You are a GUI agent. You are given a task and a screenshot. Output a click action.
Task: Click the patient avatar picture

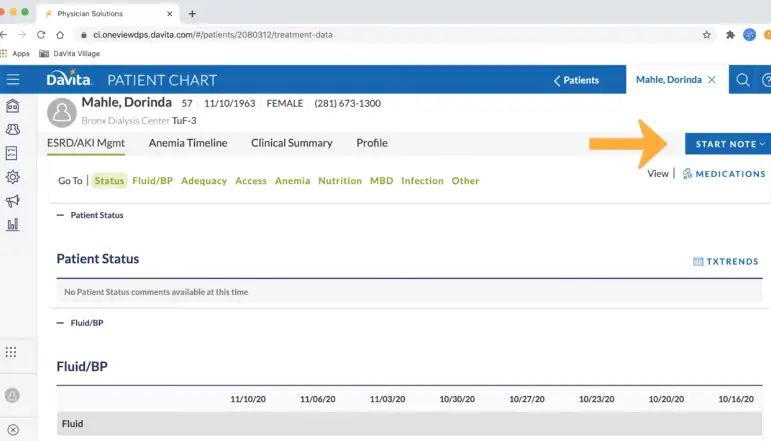(x=61, y=112)
